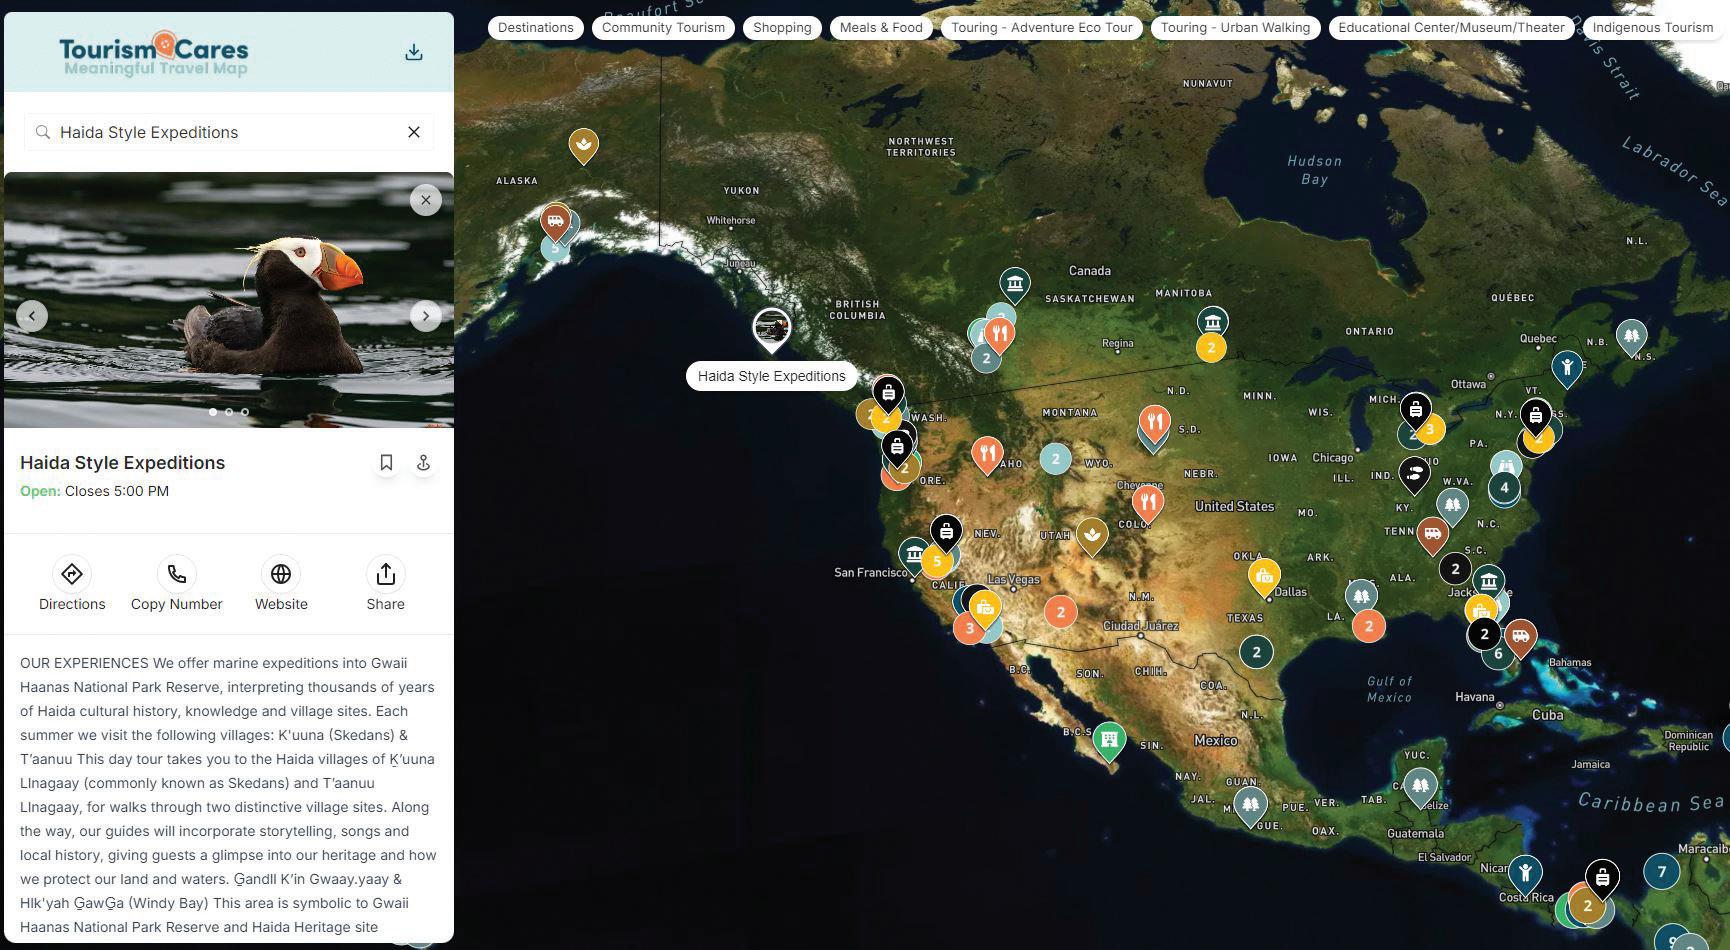Screen dimensions: 1730x950
Task: Expand the cluster of 7 in the Caribbean
Action: 1661,871
